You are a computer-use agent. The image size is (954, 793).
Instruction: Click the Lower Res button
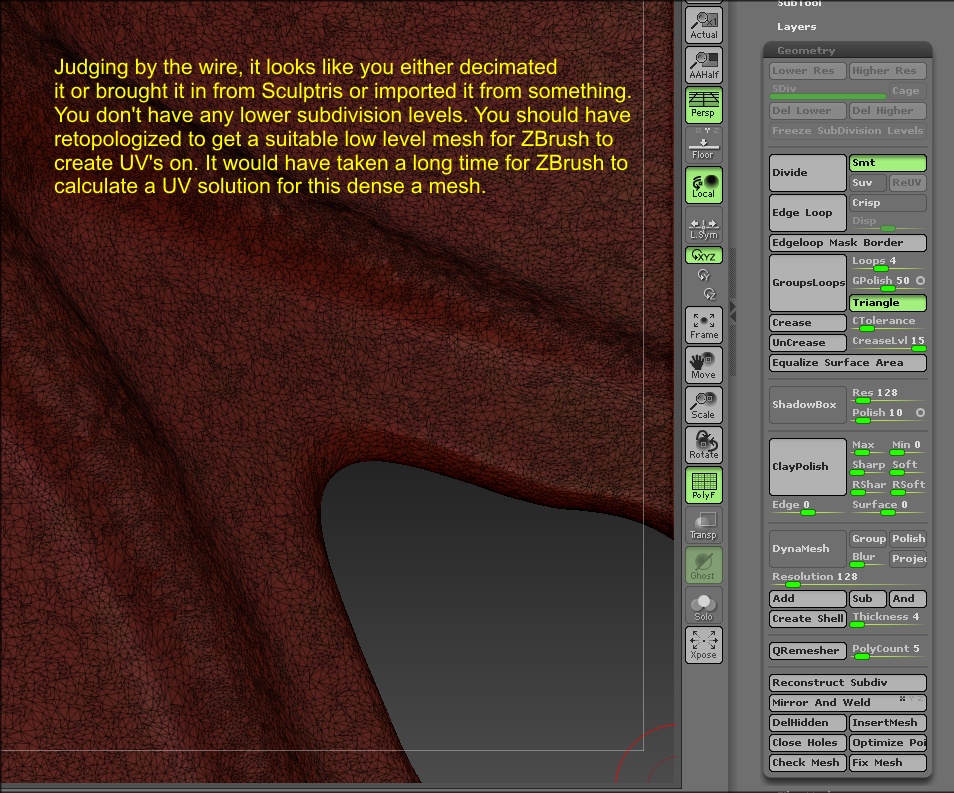[807, 71]
